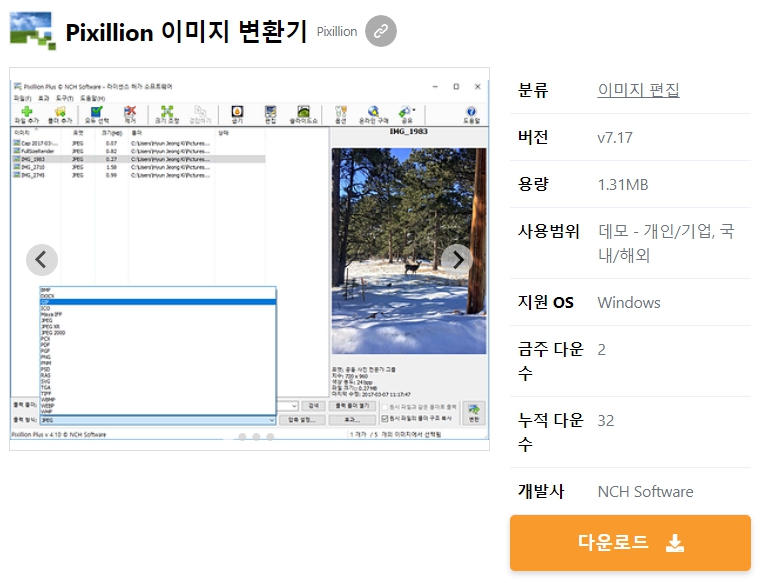Sort by the 포맷 column header
This screenshot has width=763, height=583.
click(x=78, y=132)
